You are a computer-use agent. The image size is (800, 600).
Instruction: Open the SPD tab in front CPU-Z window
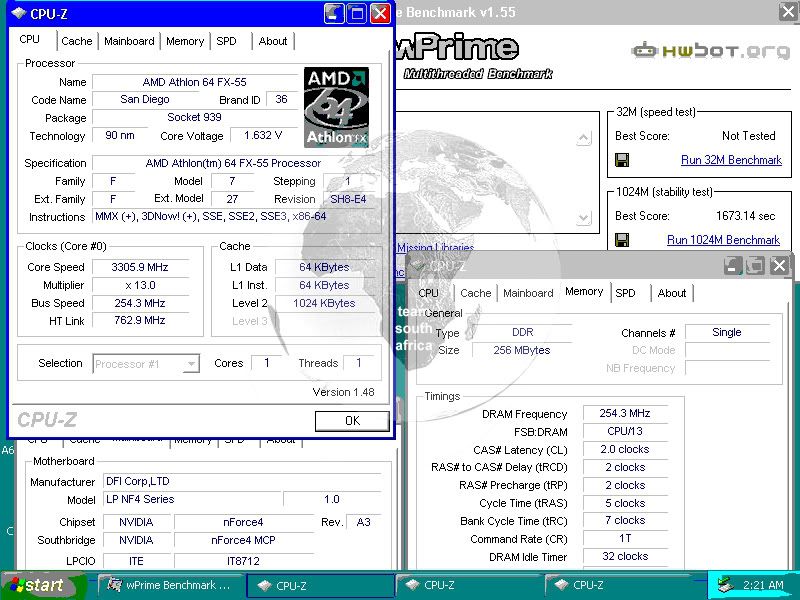coord(226,41)
